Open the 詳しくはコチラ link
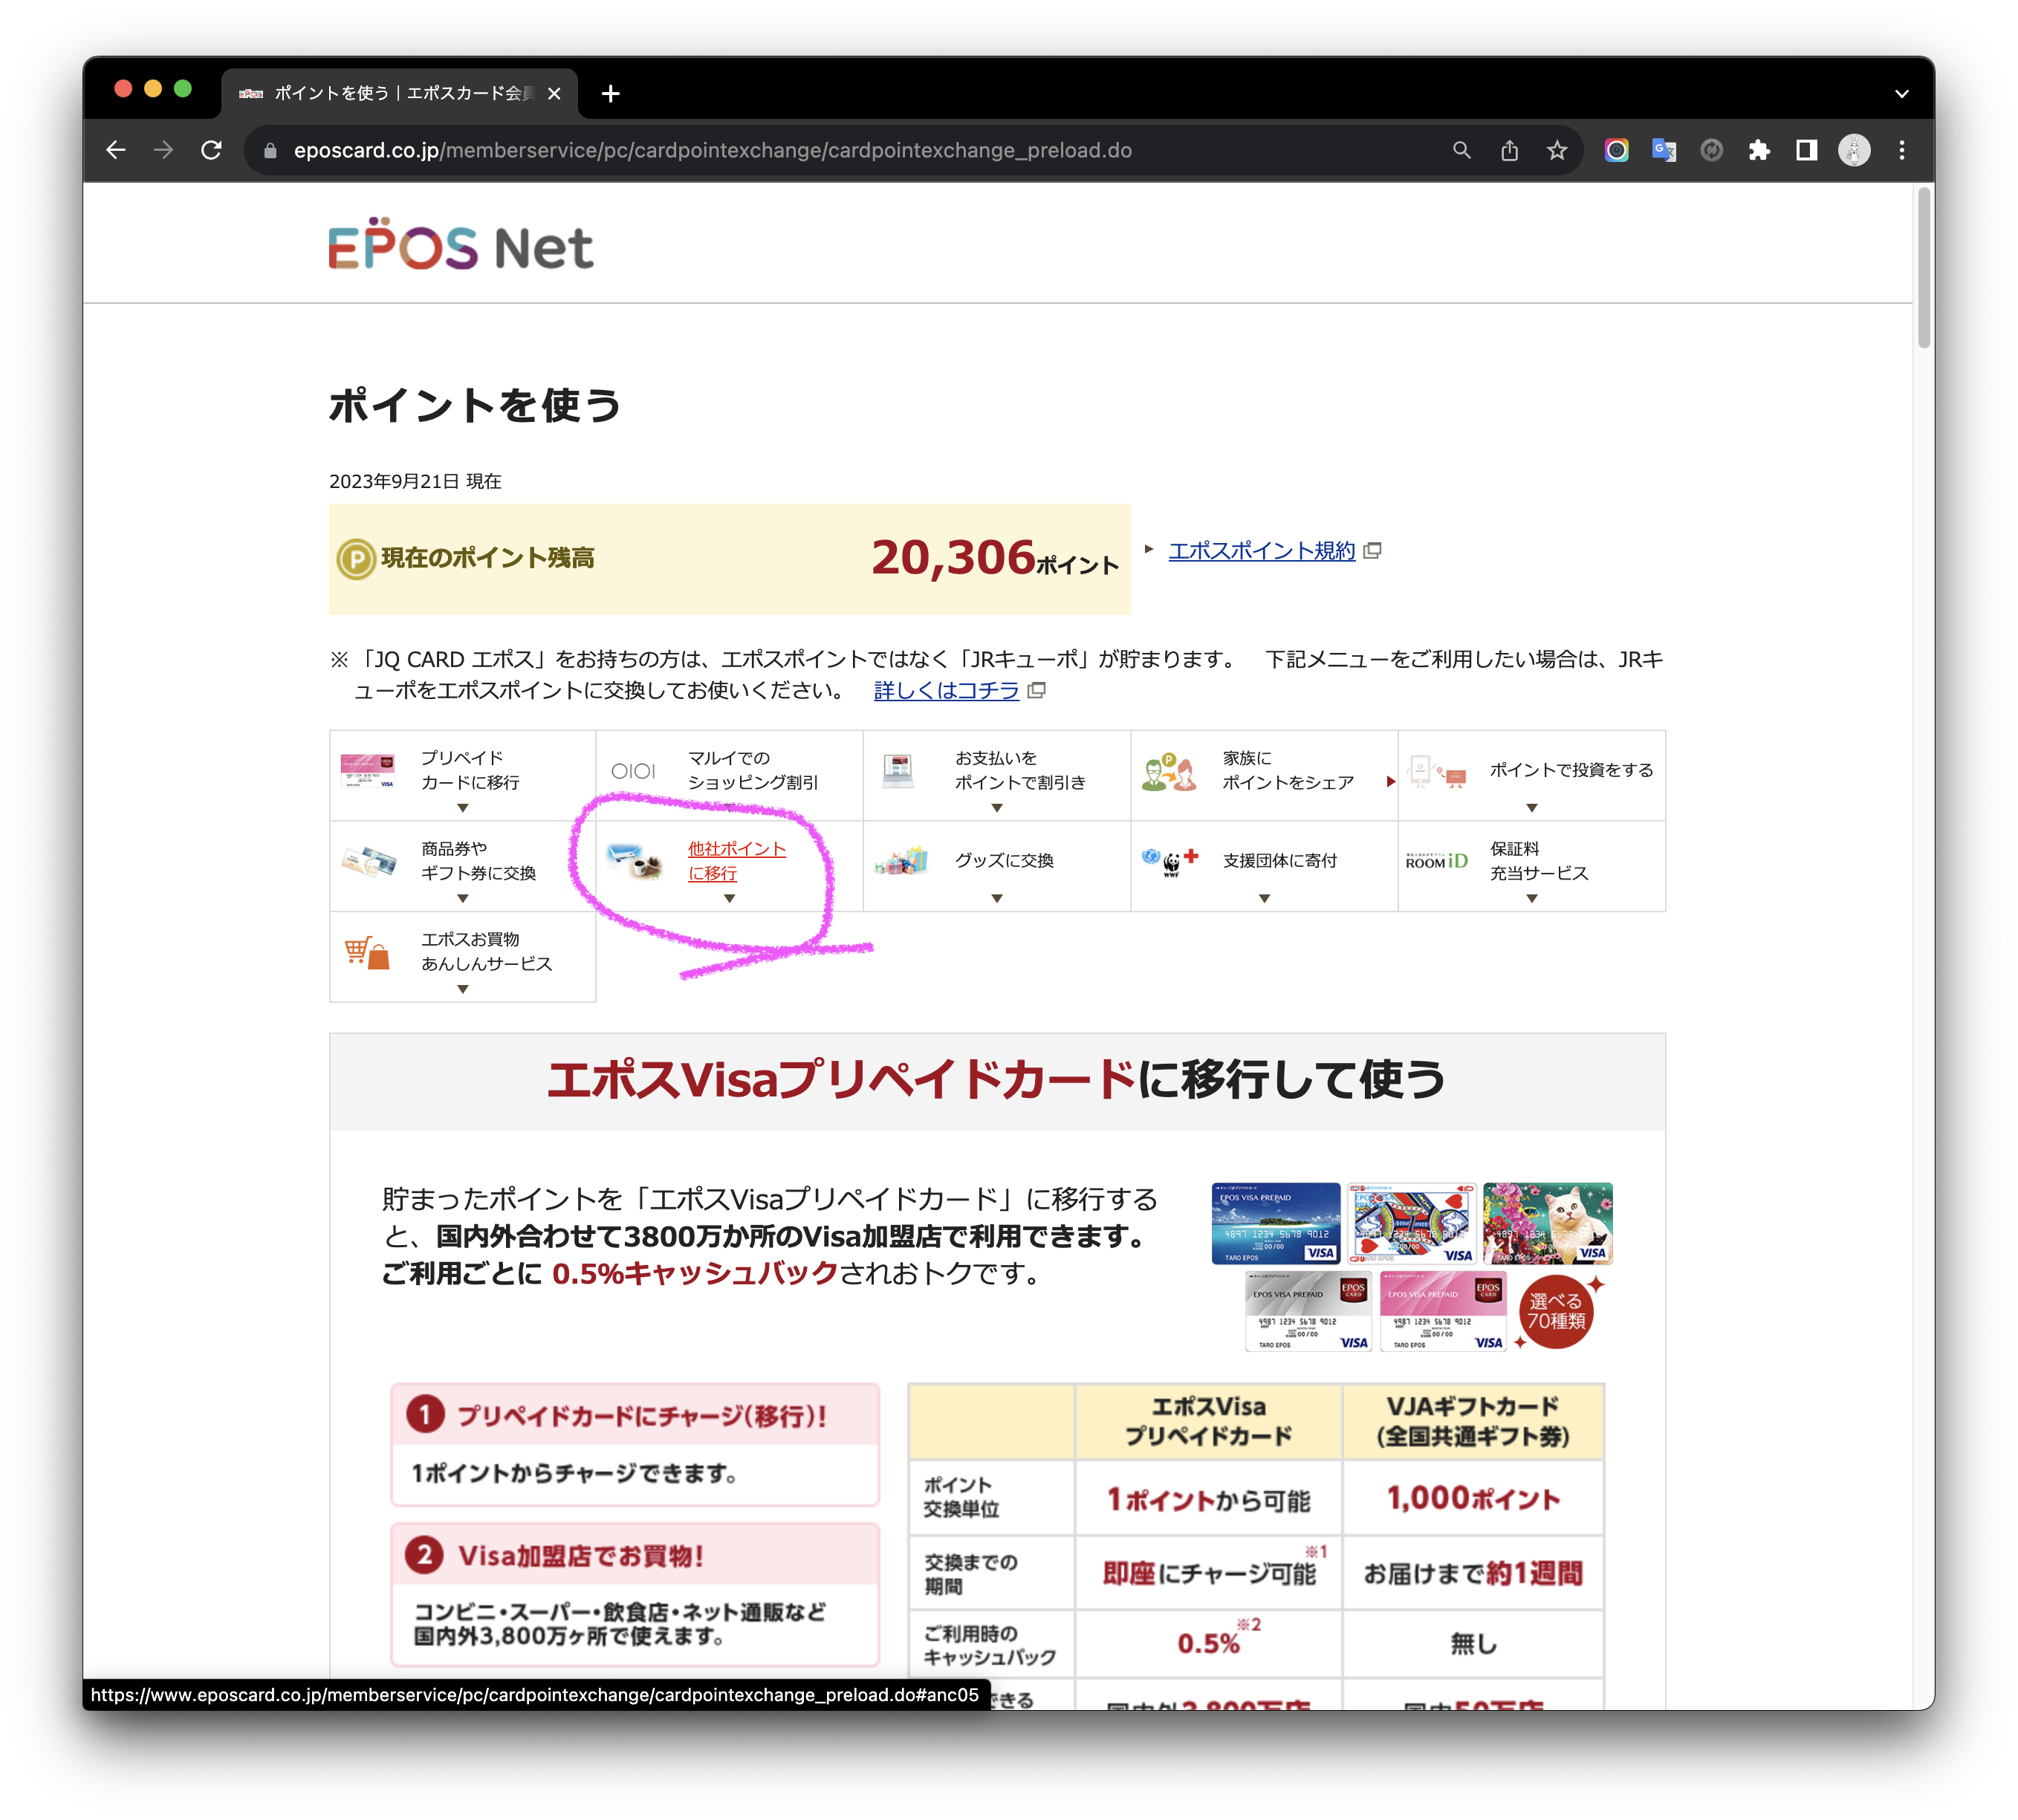This screenshot has width=2018, height=1820. point(946,690)
